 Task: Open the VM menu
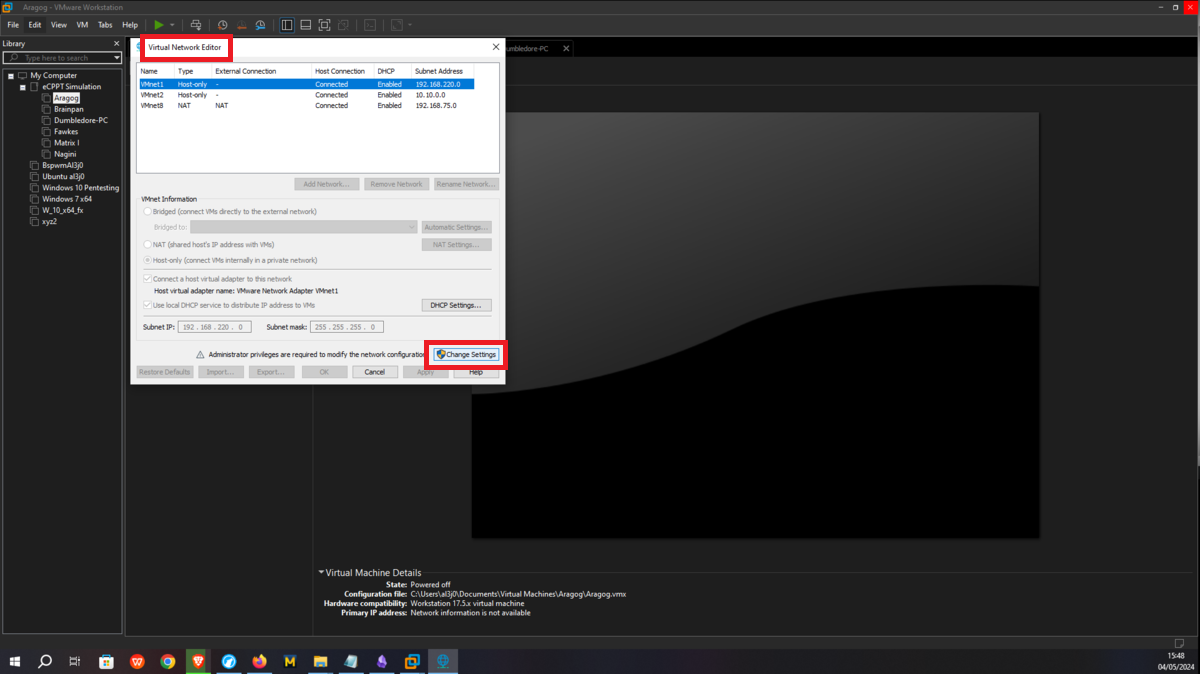pyautogui.click(x=82, y=25)
